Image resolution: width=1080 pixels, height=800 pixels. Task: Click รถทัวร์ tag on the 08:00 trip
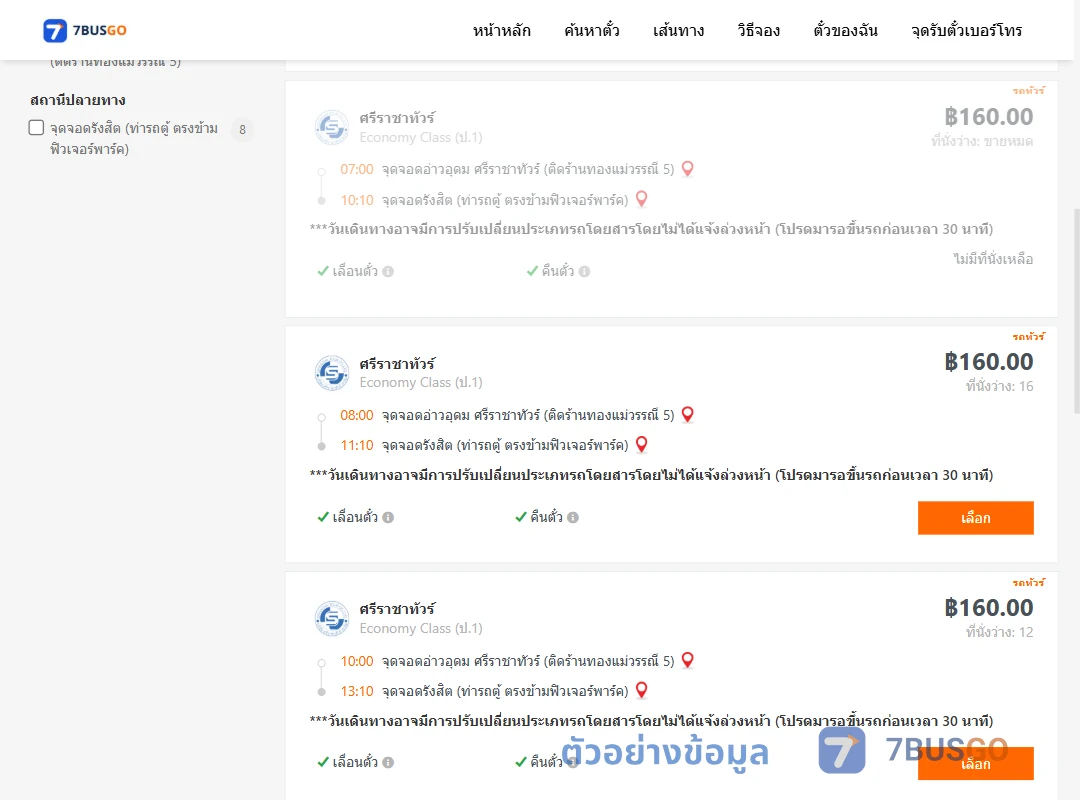(1028, 336)
